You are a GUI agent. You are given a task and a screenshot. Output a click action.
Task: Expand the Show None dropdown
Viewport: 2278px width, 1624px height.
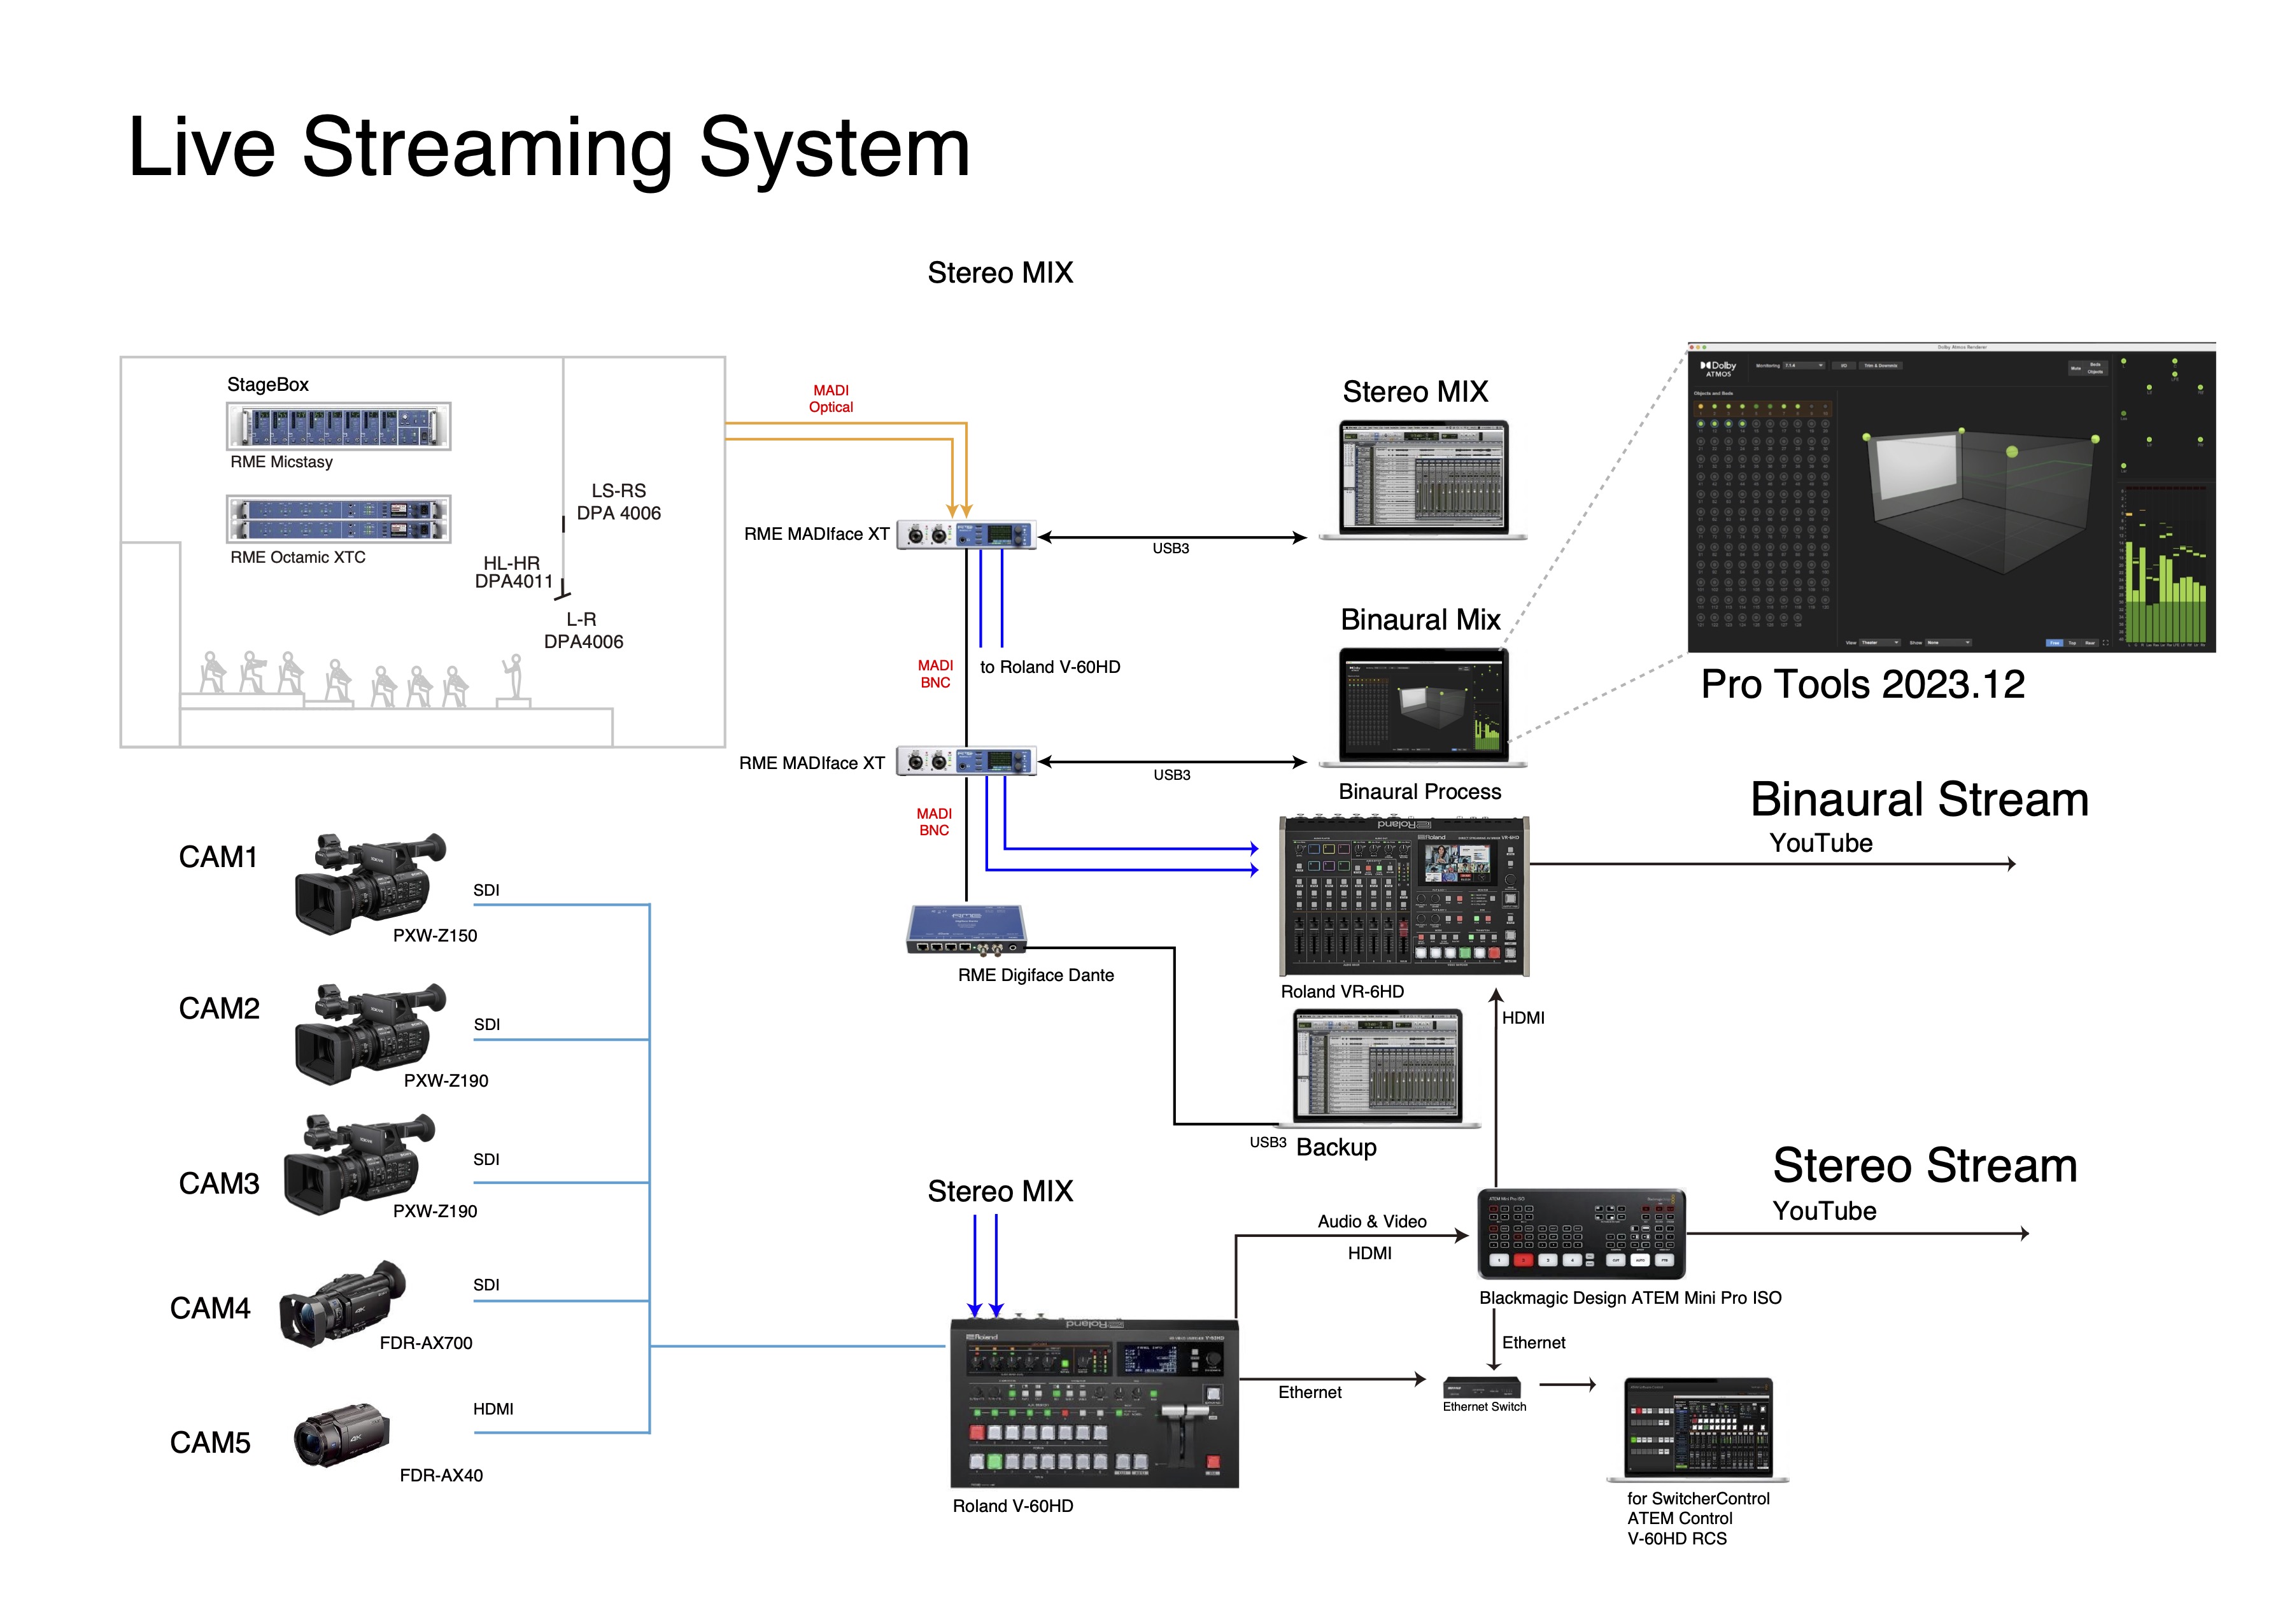1949,643
